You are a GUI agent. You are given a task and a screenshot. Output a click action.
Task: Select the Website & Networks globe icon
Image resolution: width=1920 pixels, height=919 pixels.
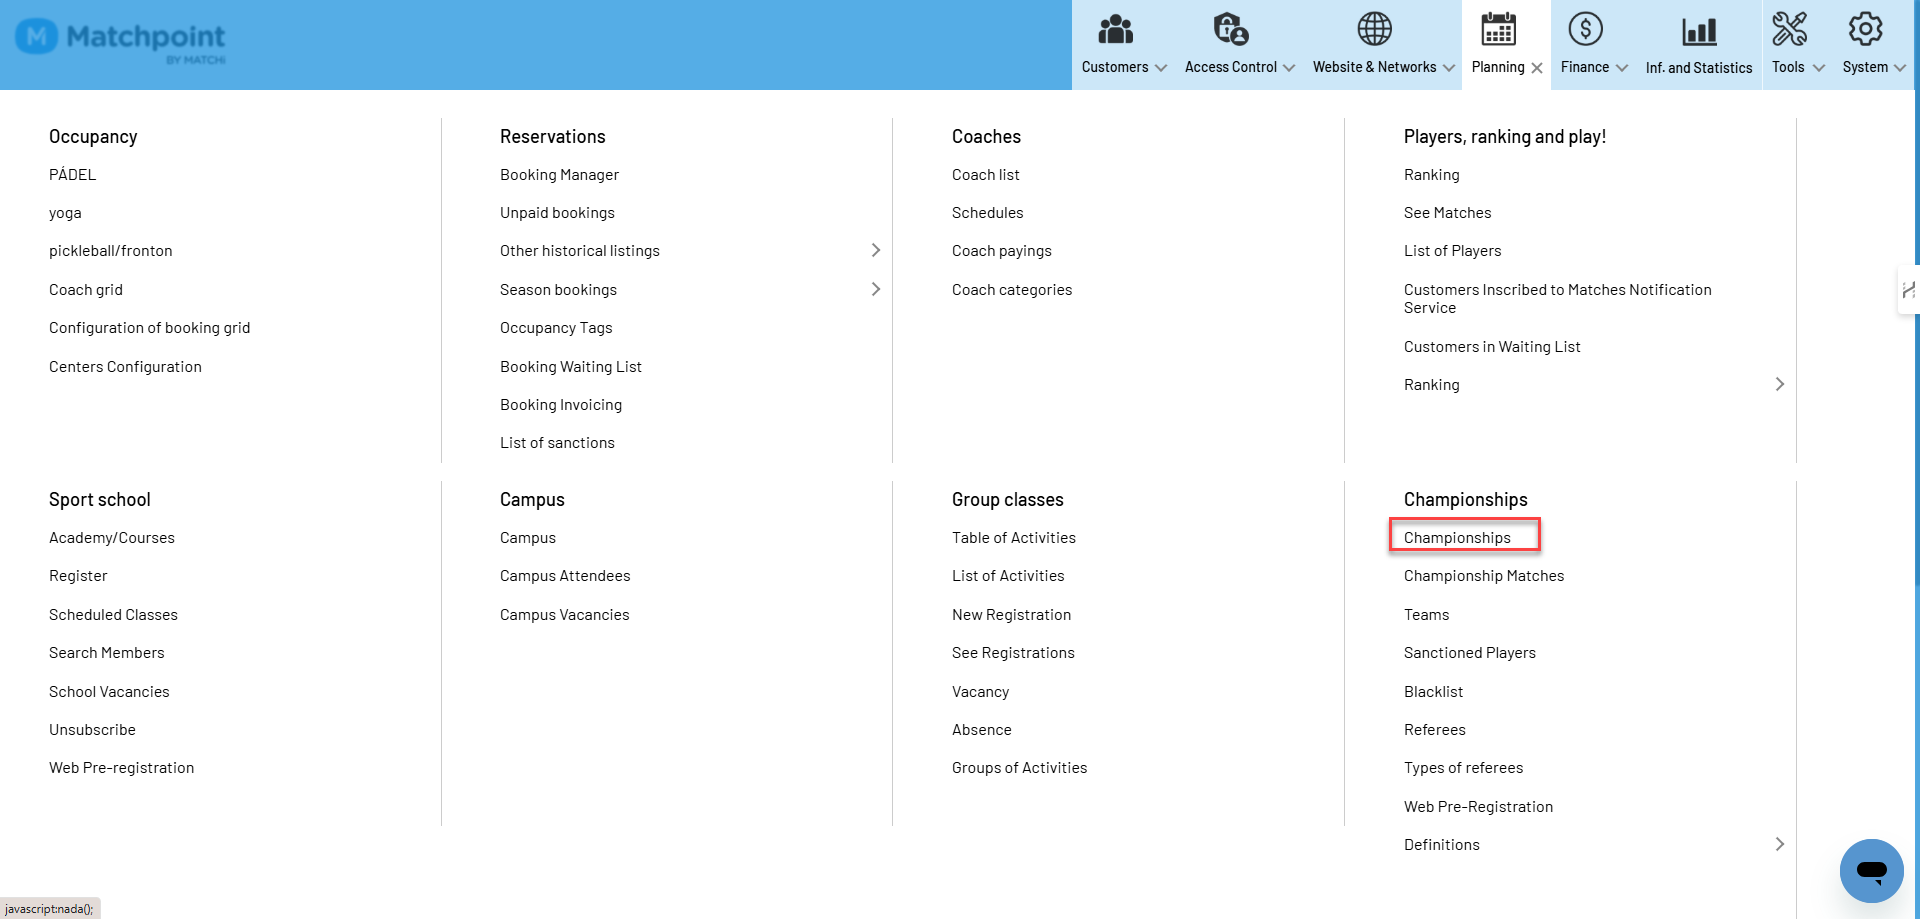click(x=1374, y=29)
